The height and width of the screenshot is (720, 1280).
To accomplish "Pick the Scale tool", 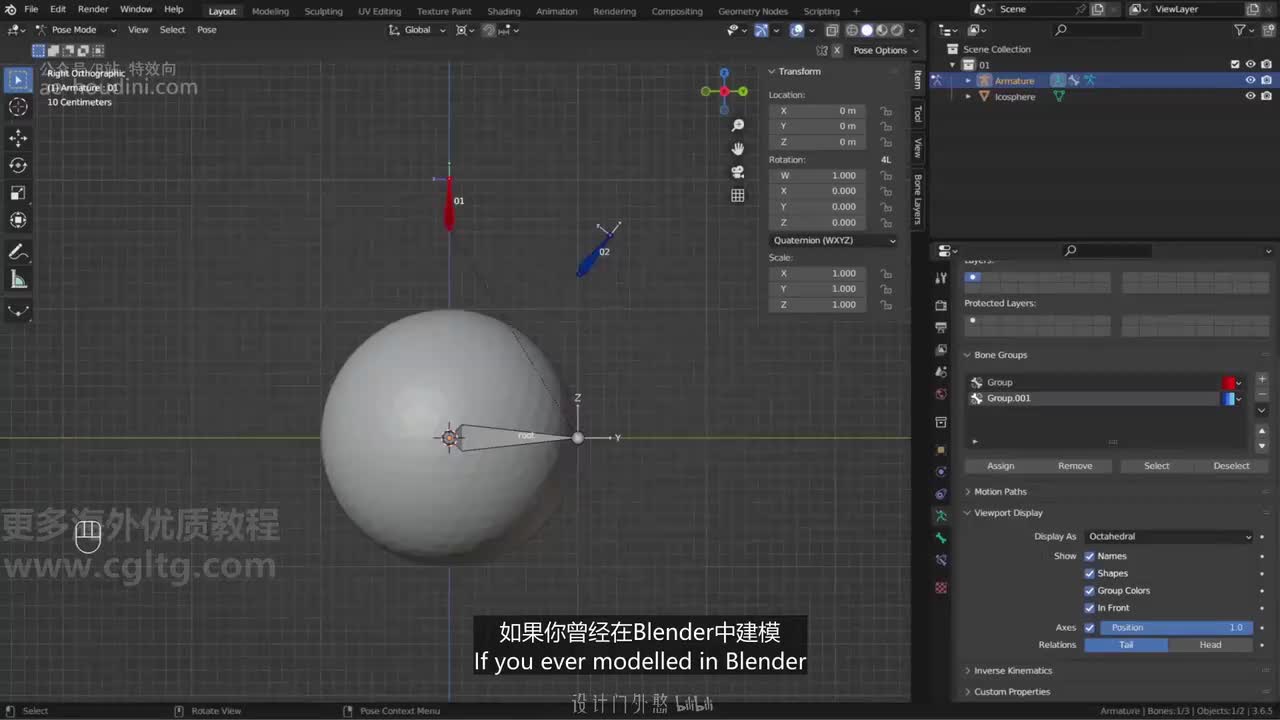I will 18,193.
